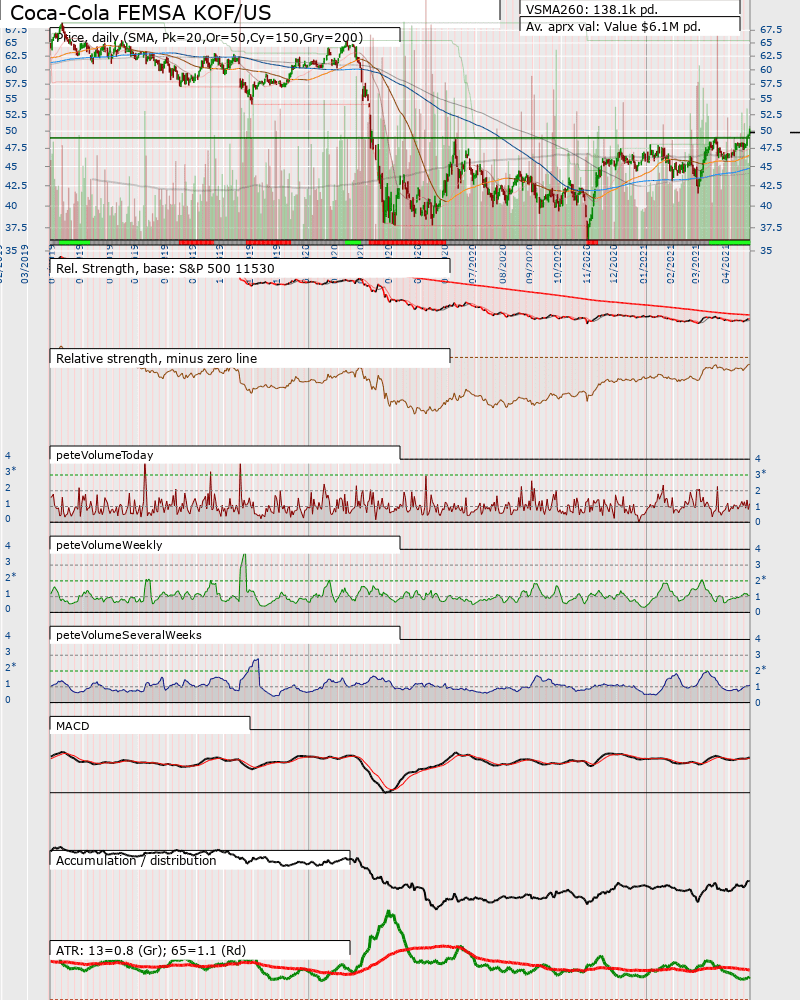Viewport: 800px width, 1000px height.
Task: Click the 2* label right of peteVolumeWeekly
Action: point(760,580)
